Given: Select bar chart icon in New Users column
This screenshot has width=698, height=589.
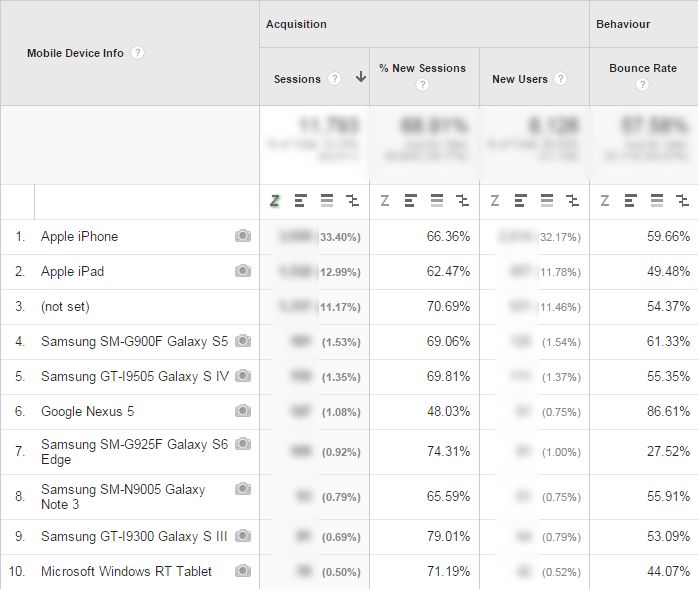Looking at the screenshot, I should pos(520,201).
